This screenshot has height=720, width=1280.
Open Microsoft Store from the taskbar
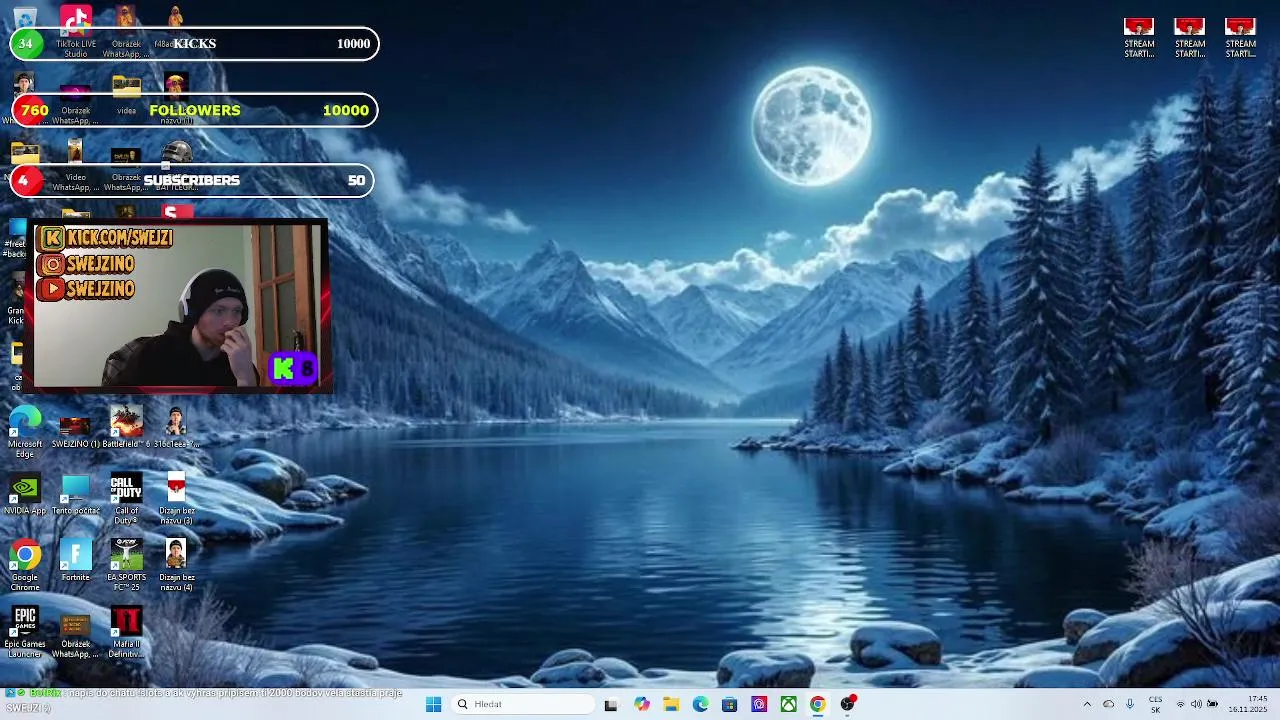pos(730,704)
